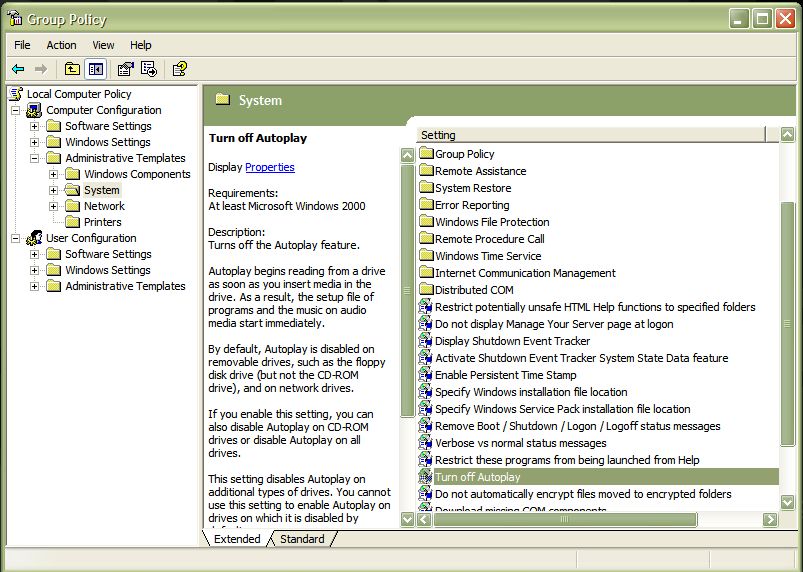Click the horizontal scroll right arrow
Screen dimensions: 803x572
pyautogui.click(x=770, y=519)
